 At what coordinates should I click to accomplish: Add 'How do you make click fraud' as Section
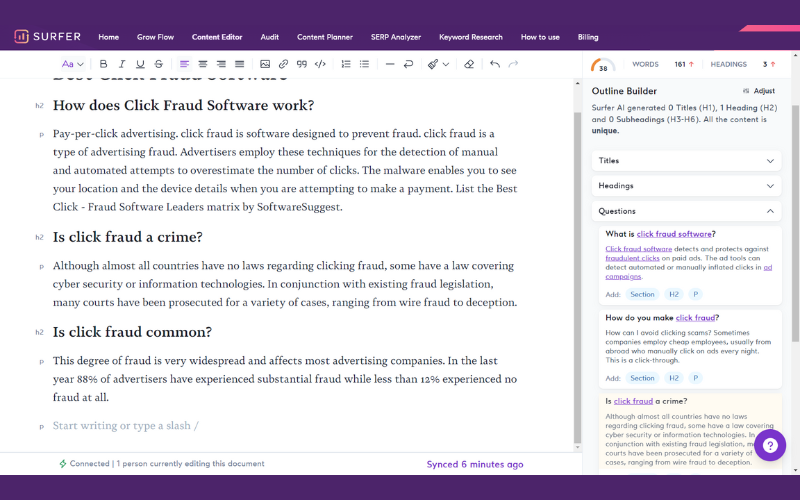[642, 378]
